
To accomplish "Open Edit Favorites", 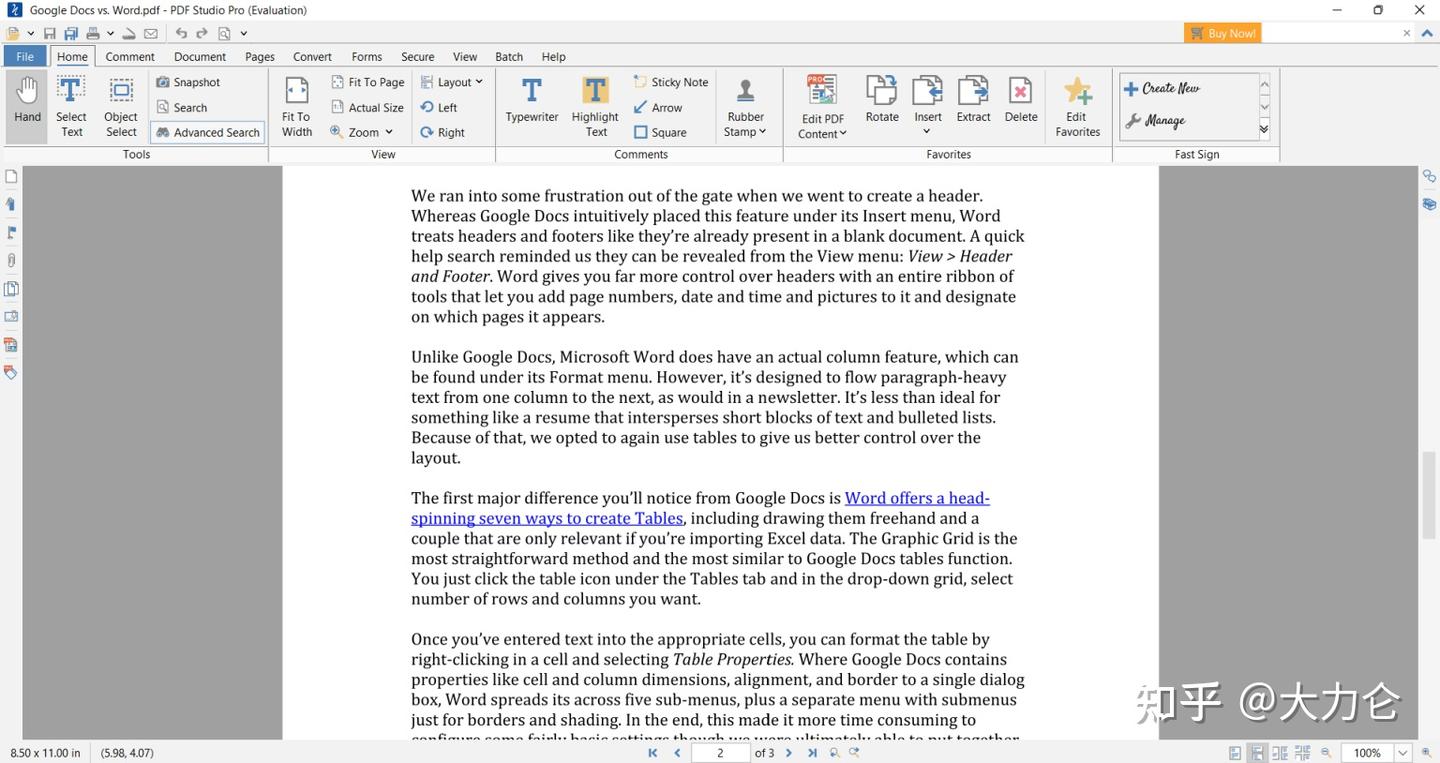I will (x=1077, y=106).
